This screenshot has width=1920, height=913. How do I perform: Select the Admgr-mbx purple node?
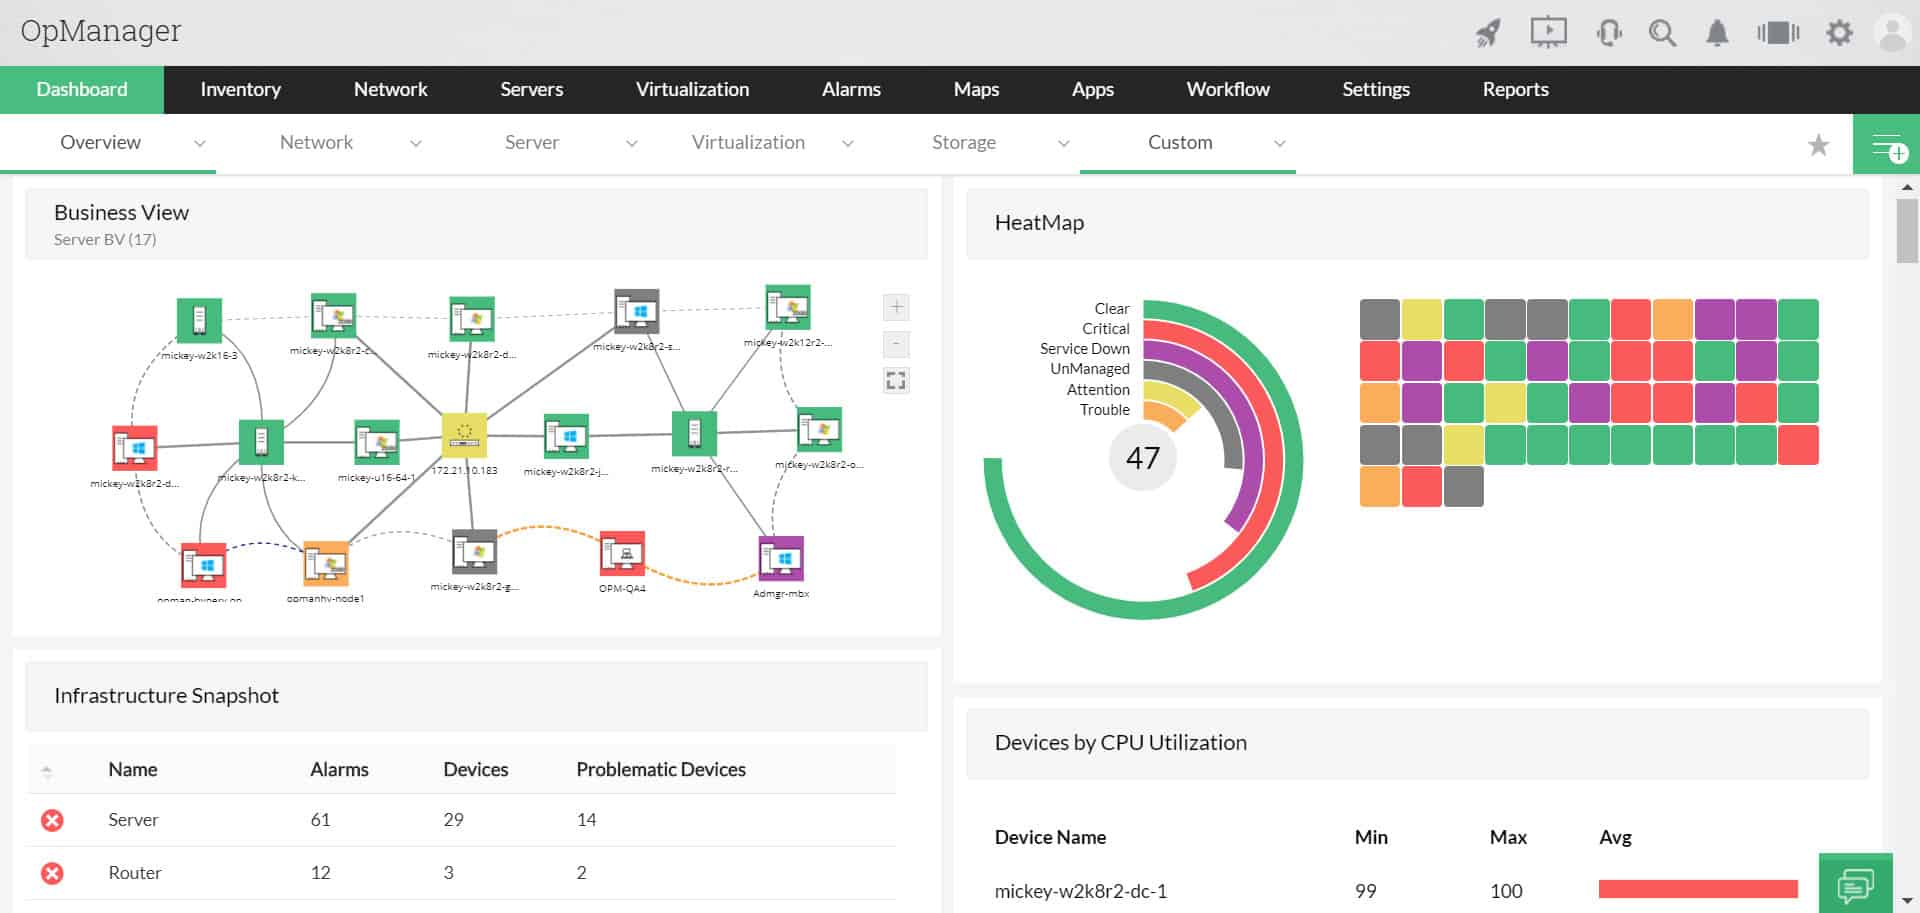[x=781, y=558]
